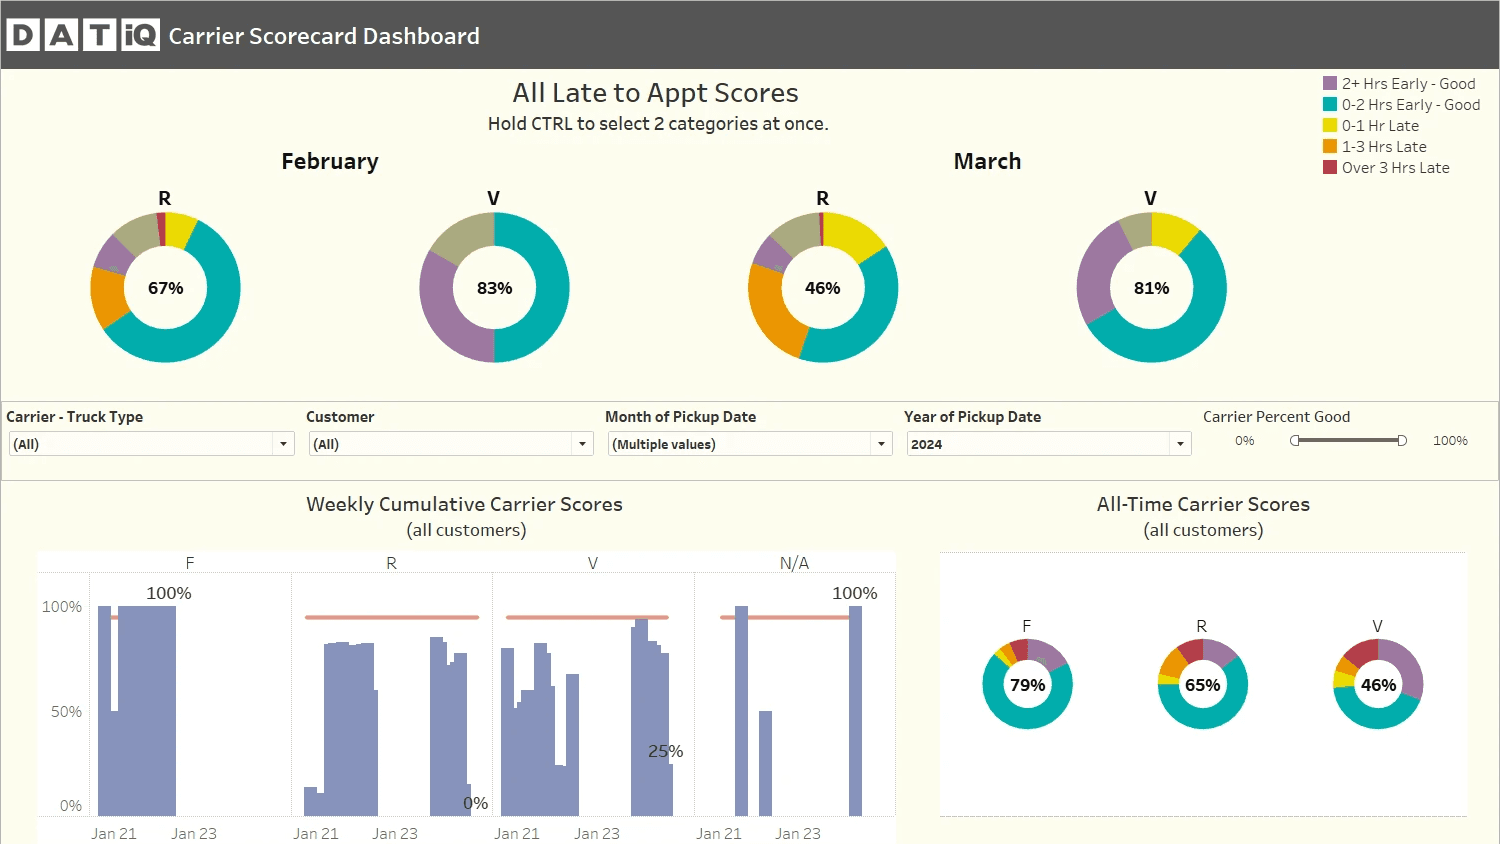Click the Carrier Percent Good slider right handle

(x=1402, y=441)
